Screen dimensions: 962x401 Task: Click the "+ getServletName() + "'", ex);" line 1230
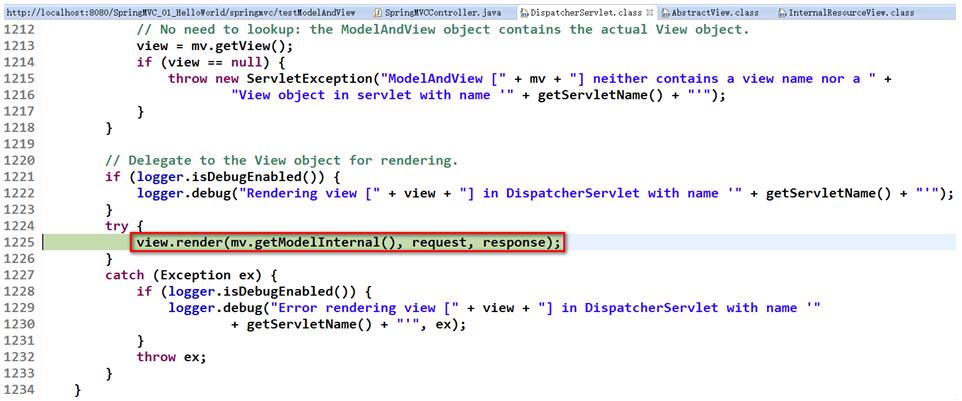click(x=348, y=324)
